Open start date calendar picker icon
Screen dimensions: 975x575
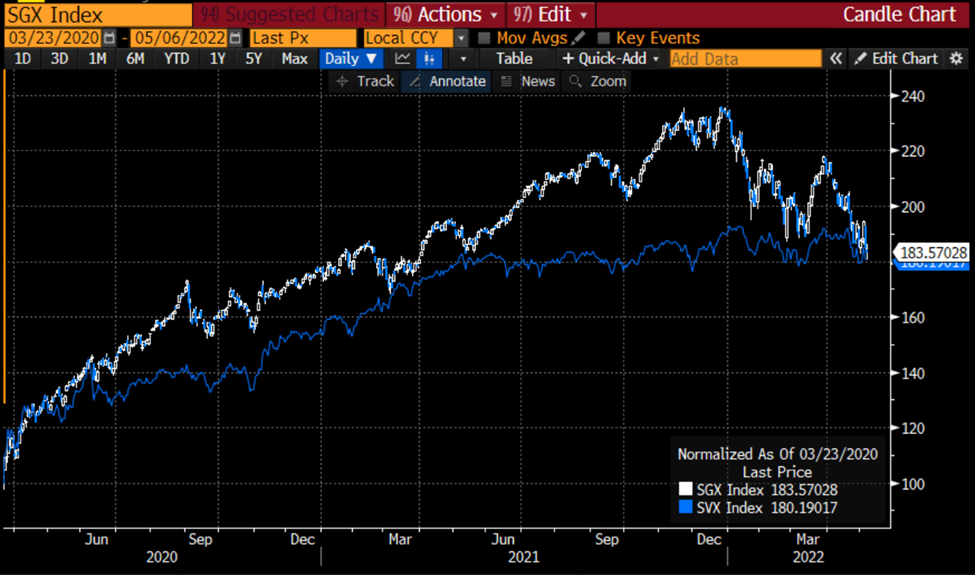coord(109,38)
